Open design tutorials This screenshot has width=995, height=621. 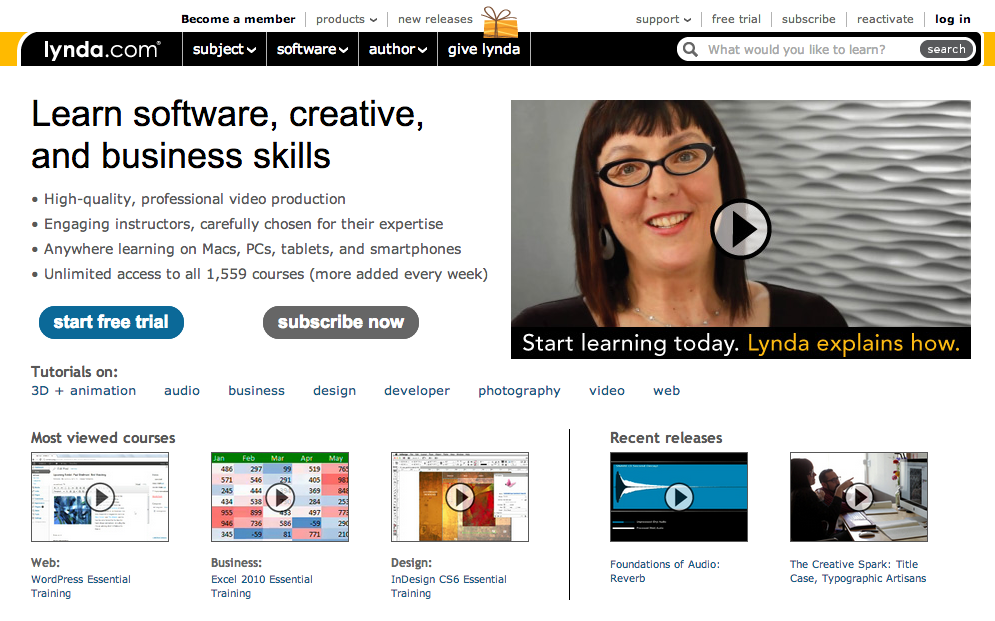click(334, 391)
